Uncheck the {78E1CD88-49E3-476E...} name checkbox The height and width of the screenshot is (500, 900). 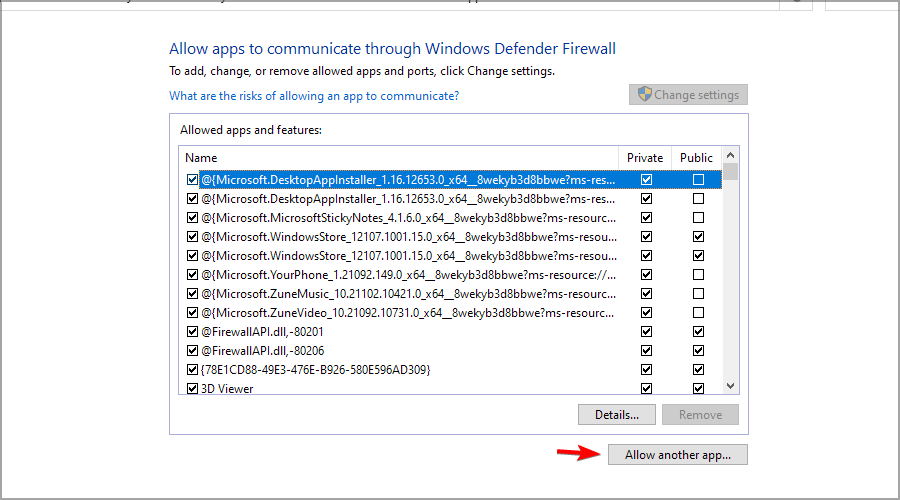(192, 369)
